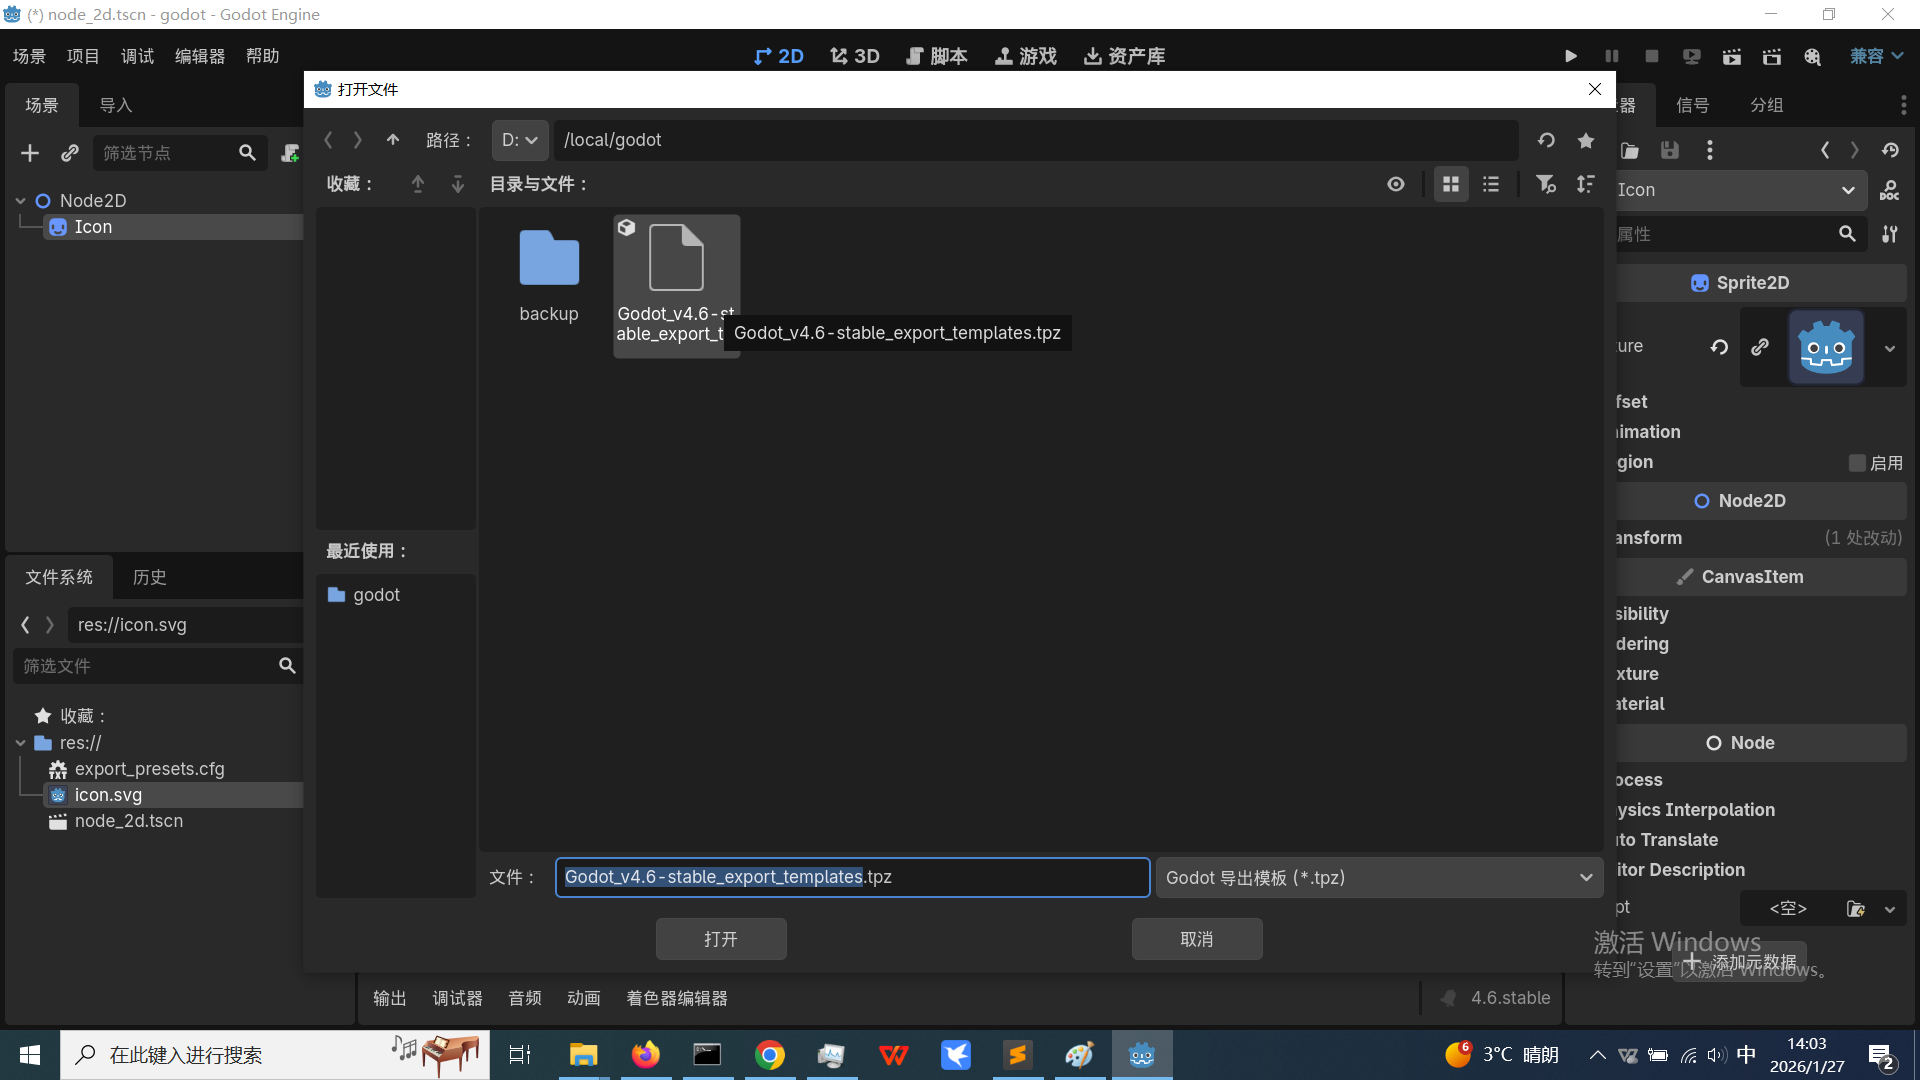This screenshot has height=1080, width=1920.
Task: Toggle hidden files visibility eye icon
Action: tap(1396, 184)
